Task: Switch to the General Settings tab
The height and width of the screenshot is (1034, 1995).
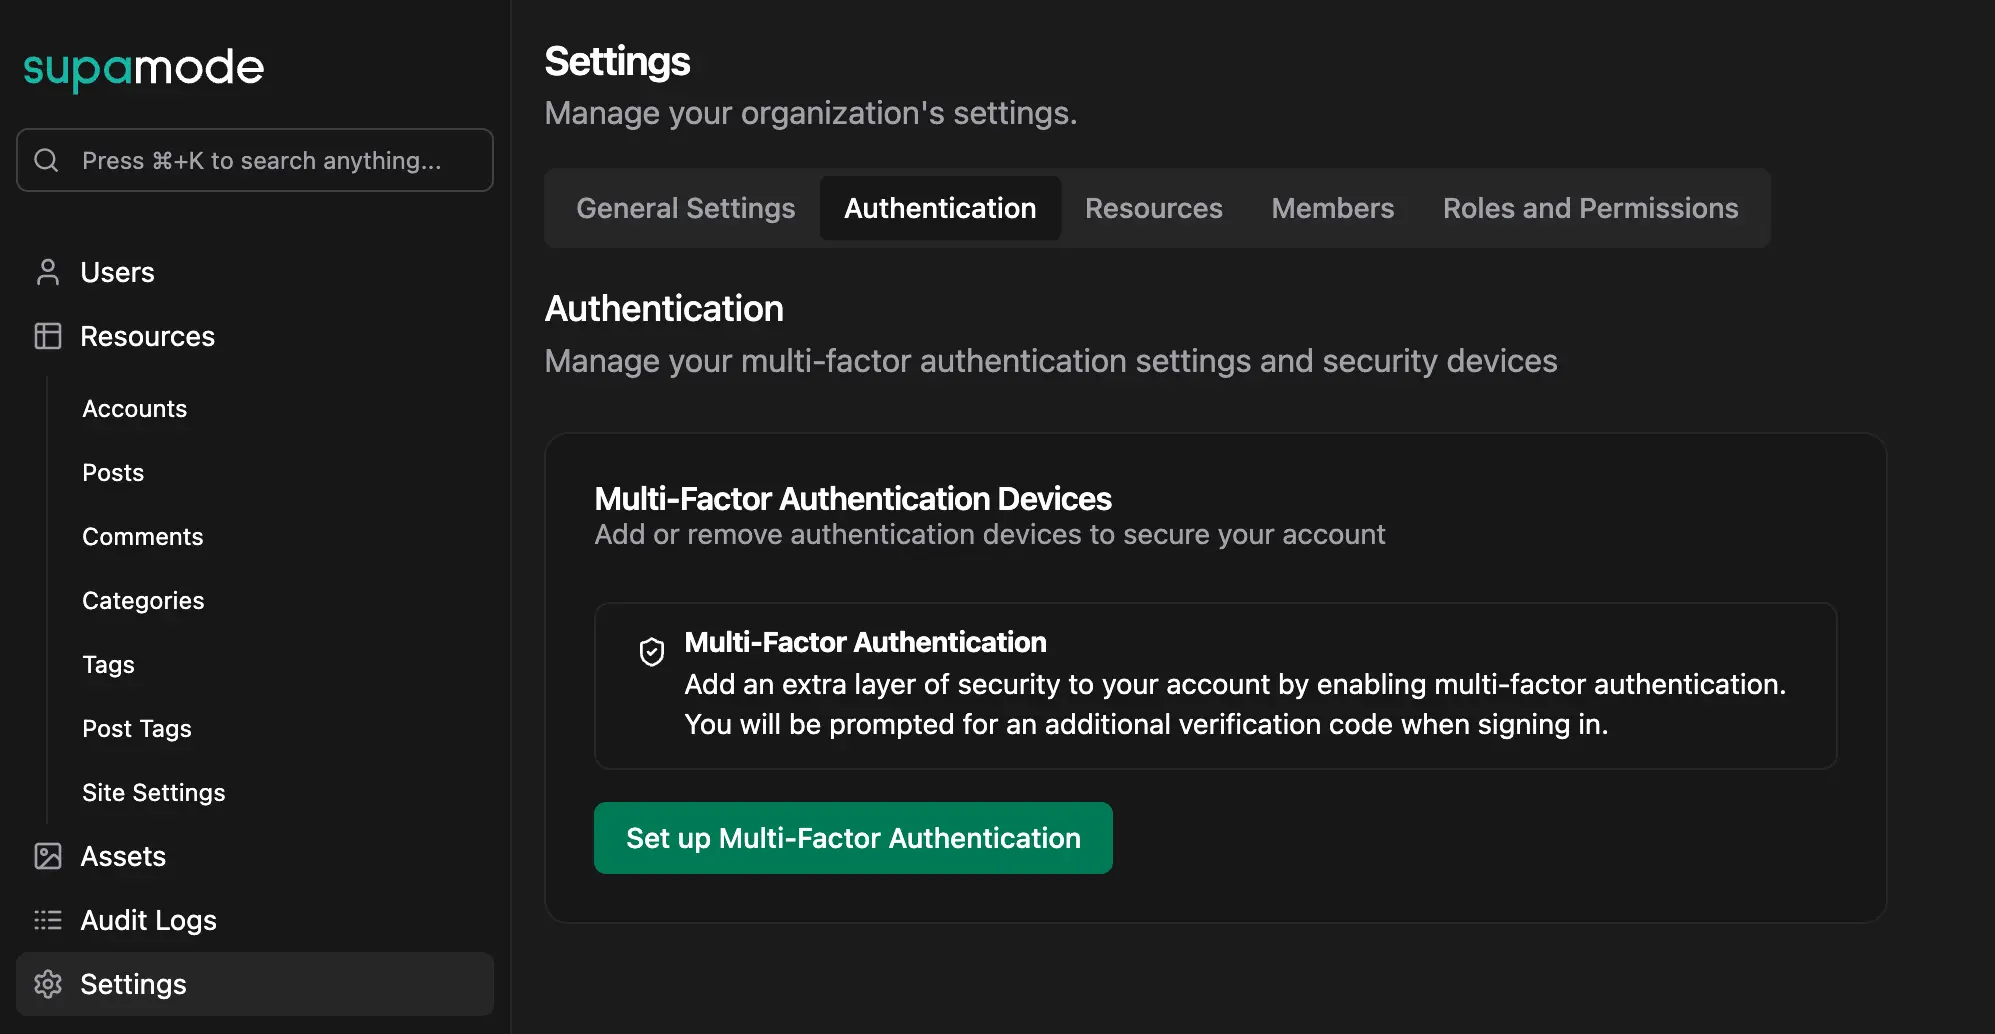Action: pos(685,208)
